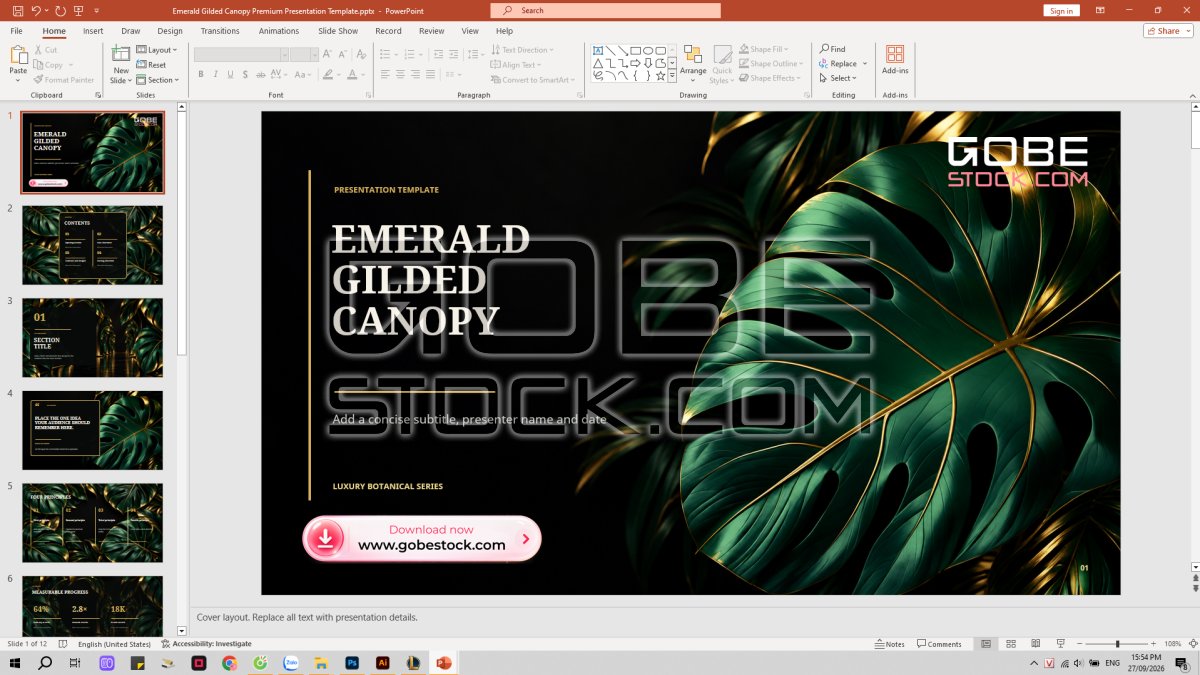Switch to Normal view icon

coord(986,644)
